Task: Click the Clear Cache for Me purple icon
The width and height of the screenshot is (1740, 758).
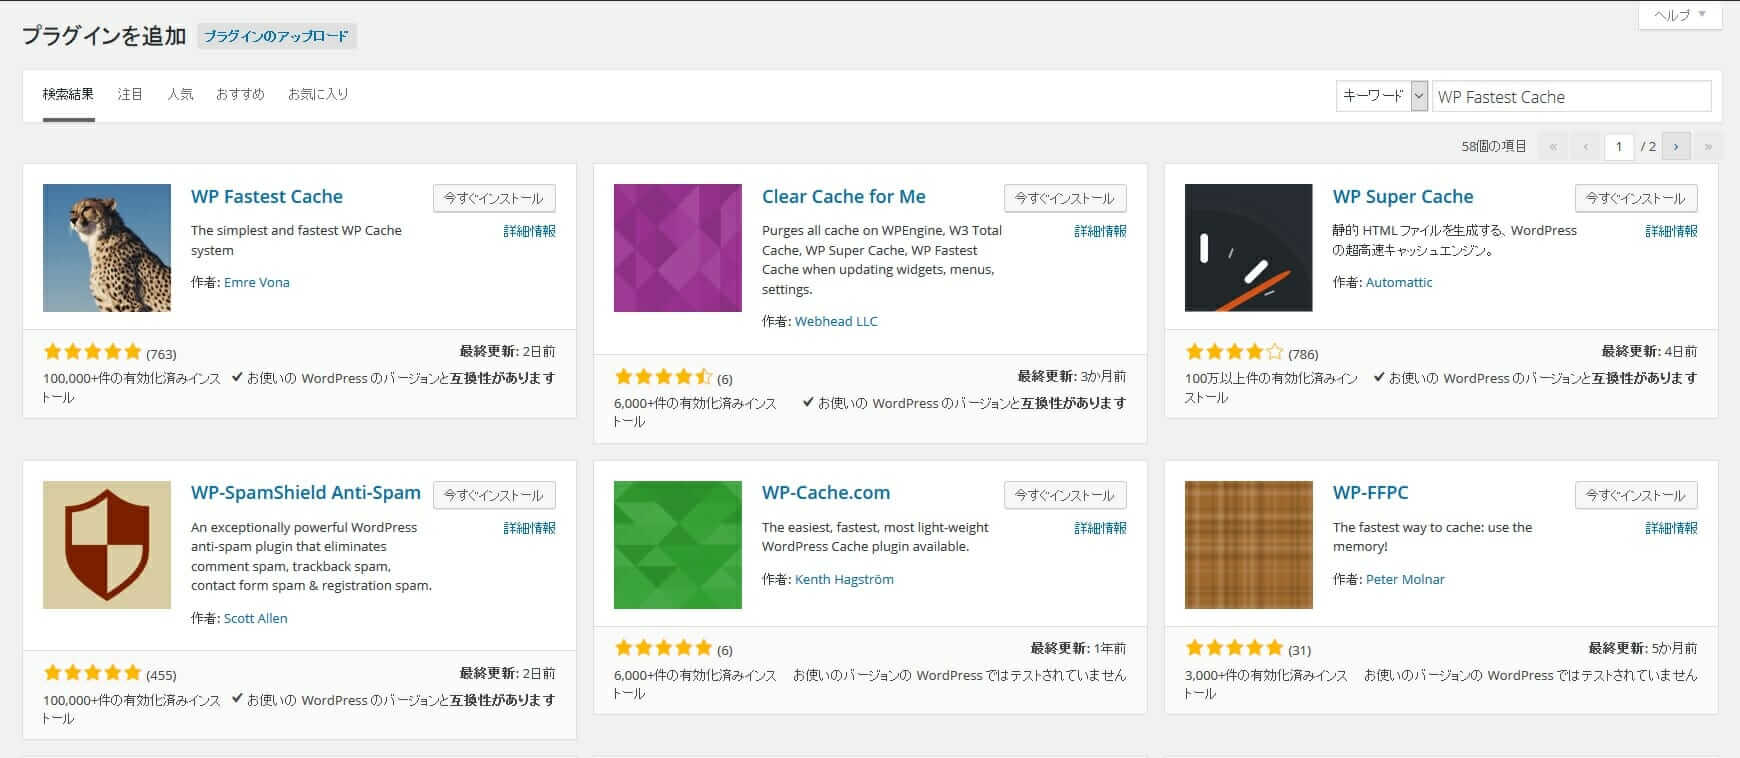Action: point(678,248)
